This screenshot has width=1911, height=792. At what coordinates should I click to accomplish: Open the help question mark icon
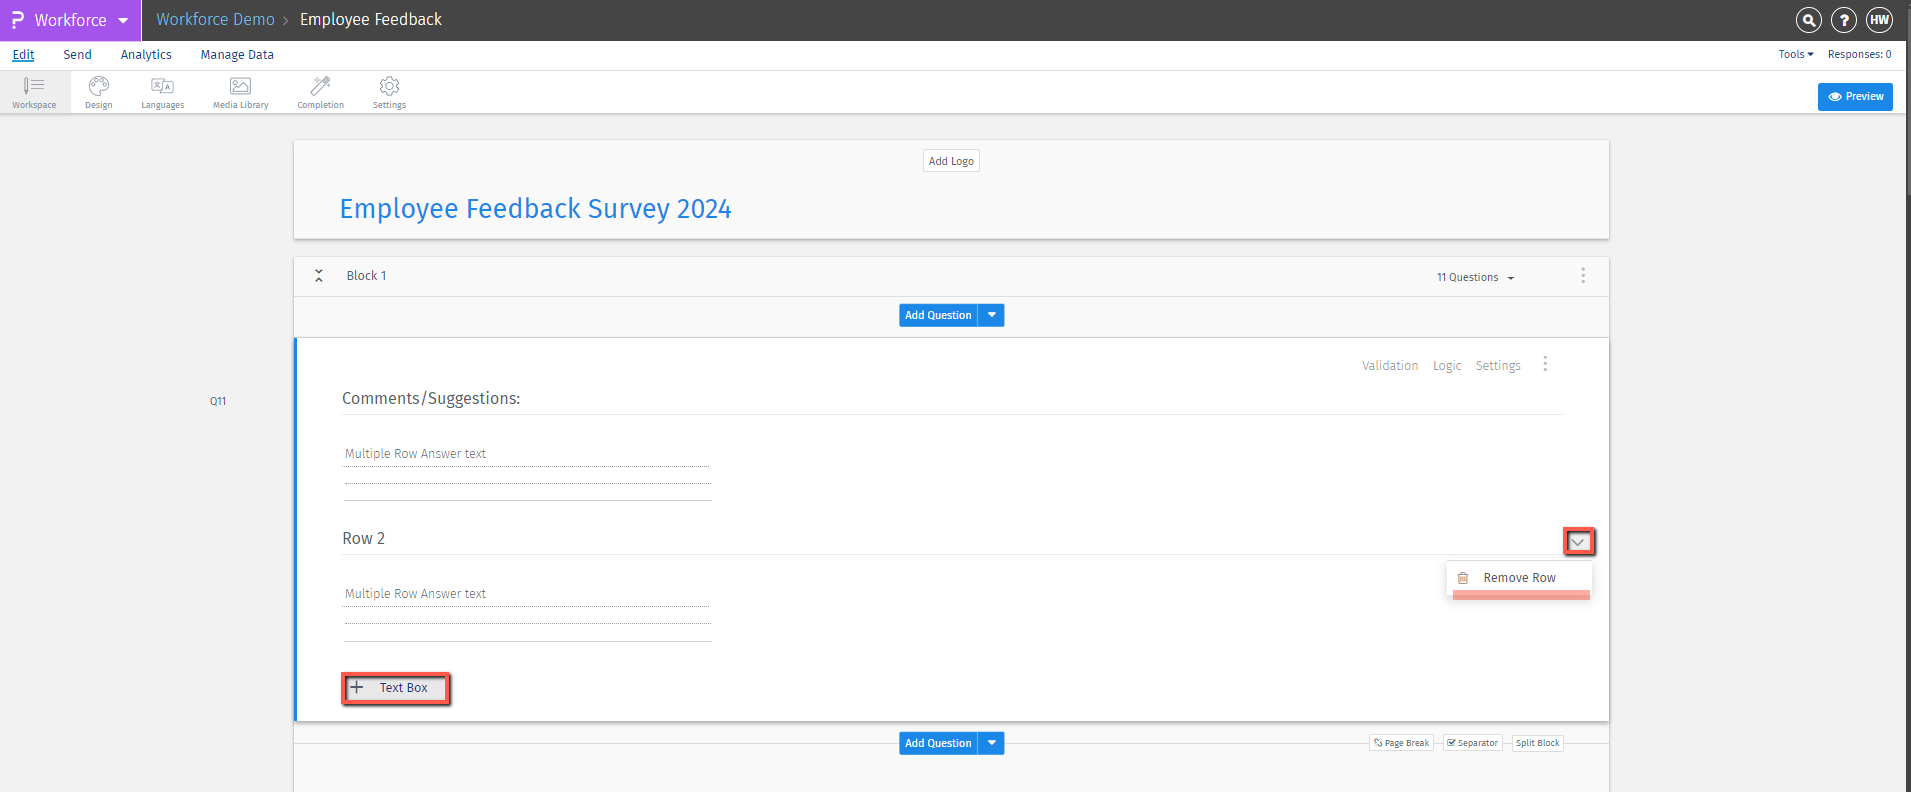click(1844, 20)
